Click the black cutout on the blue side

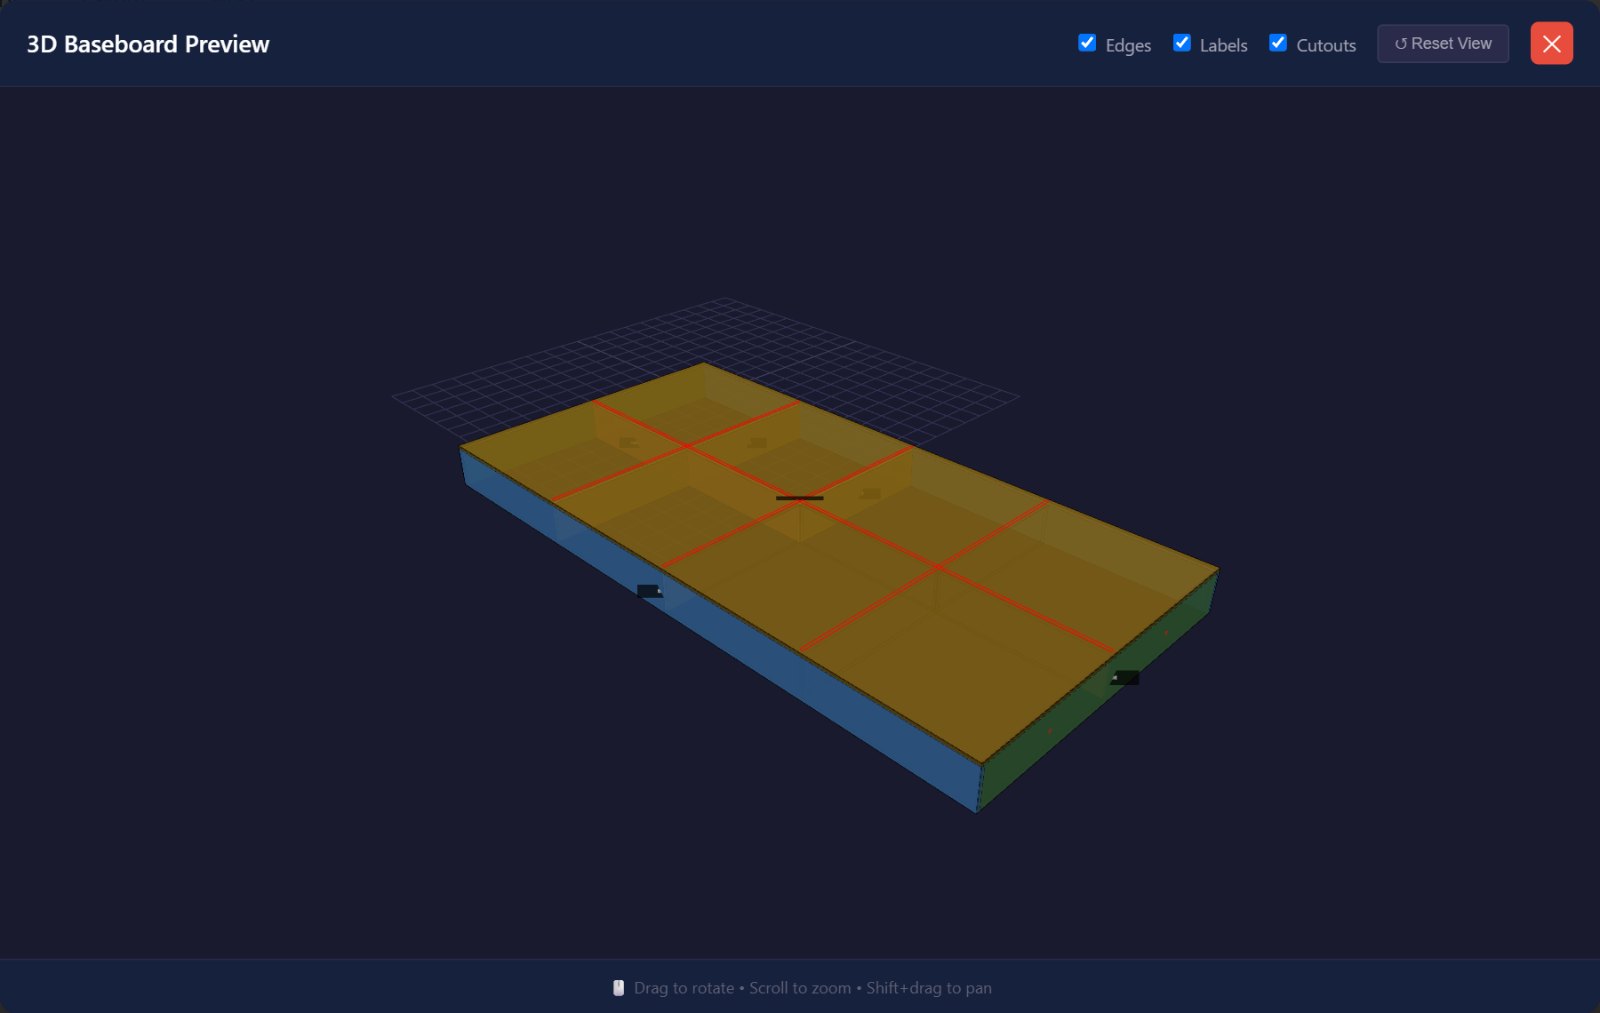(649, 591)
